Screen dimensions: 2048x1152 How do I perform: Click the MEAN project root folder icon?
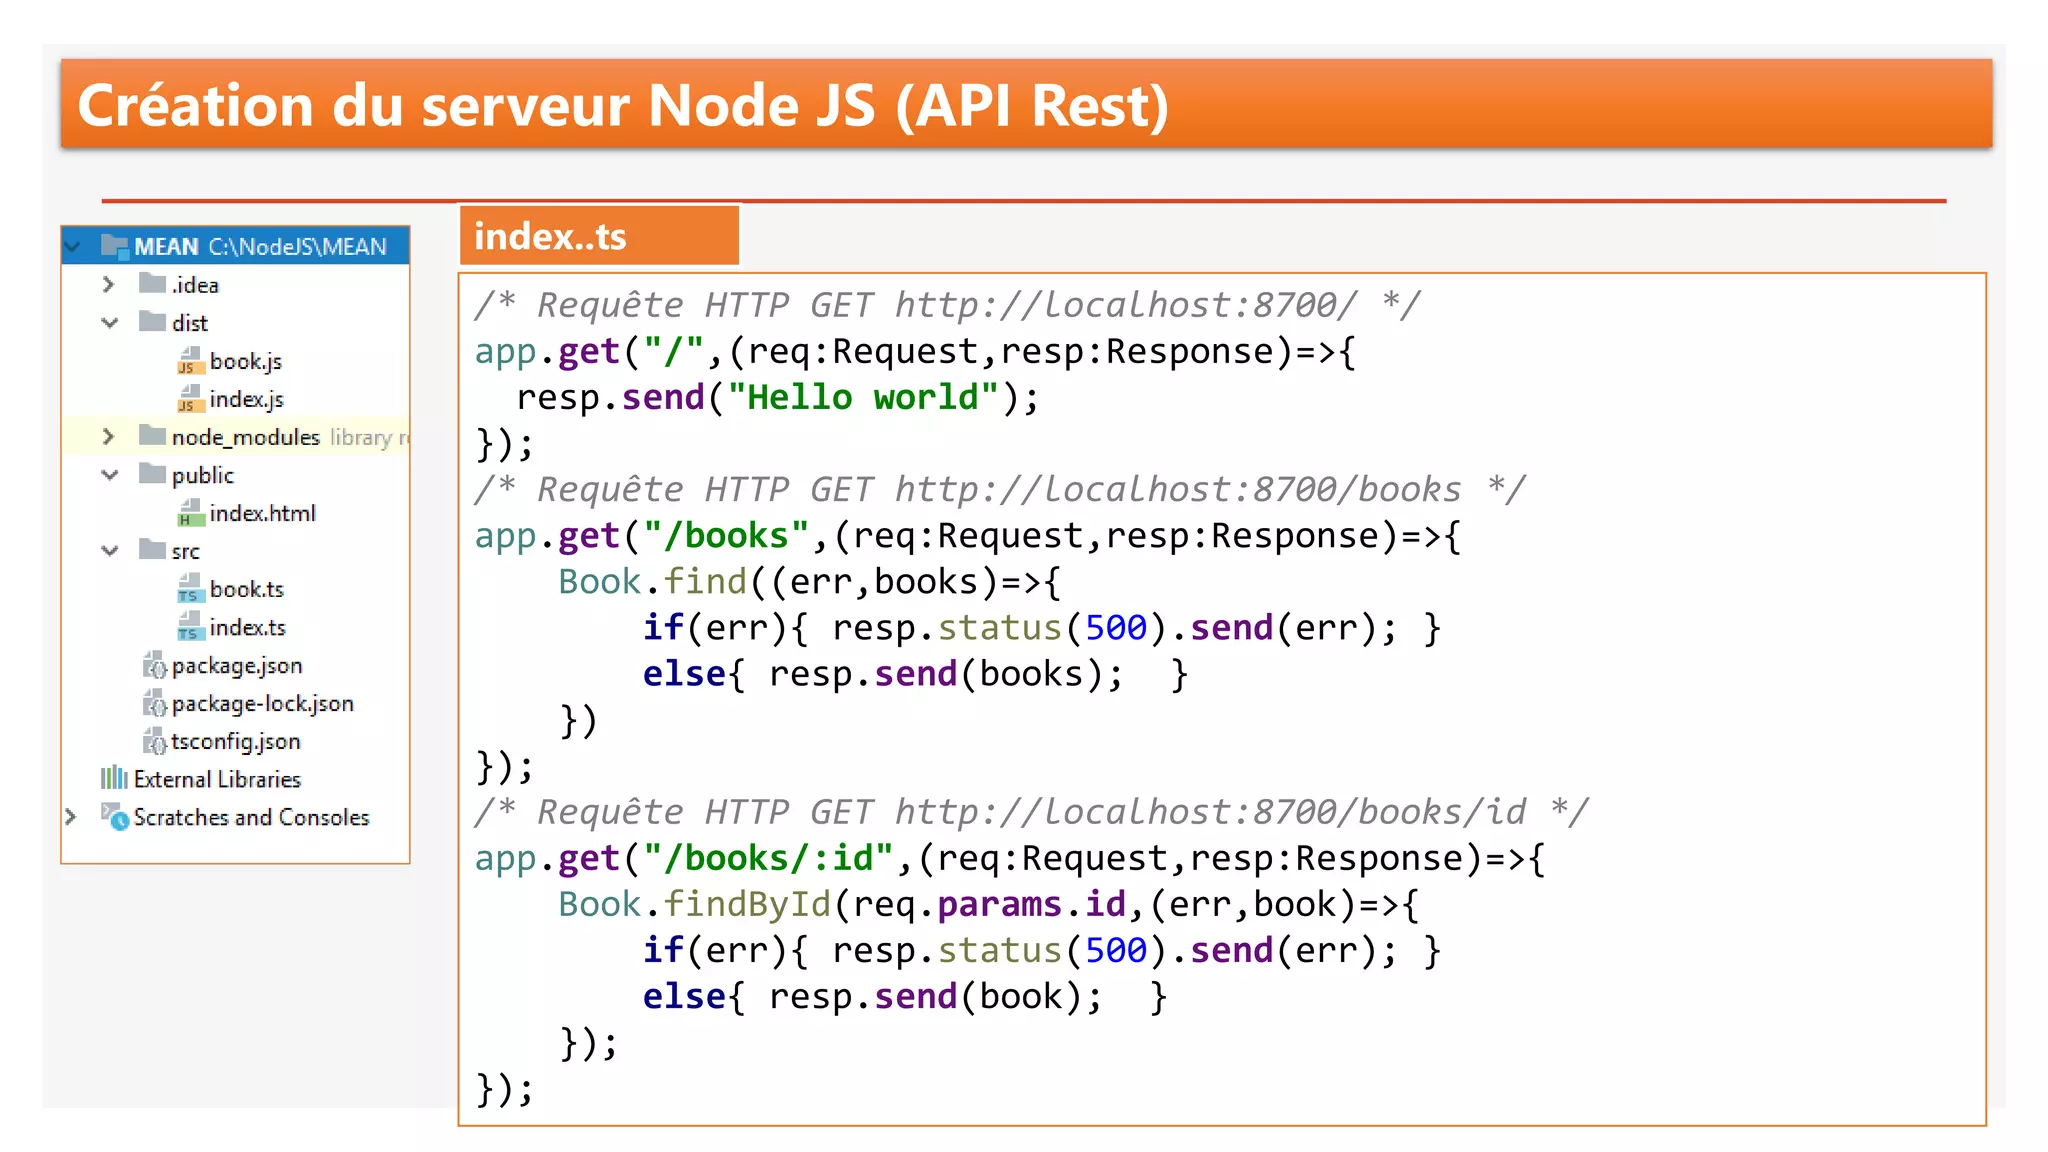pyautogui.click(x=115, y=245)
